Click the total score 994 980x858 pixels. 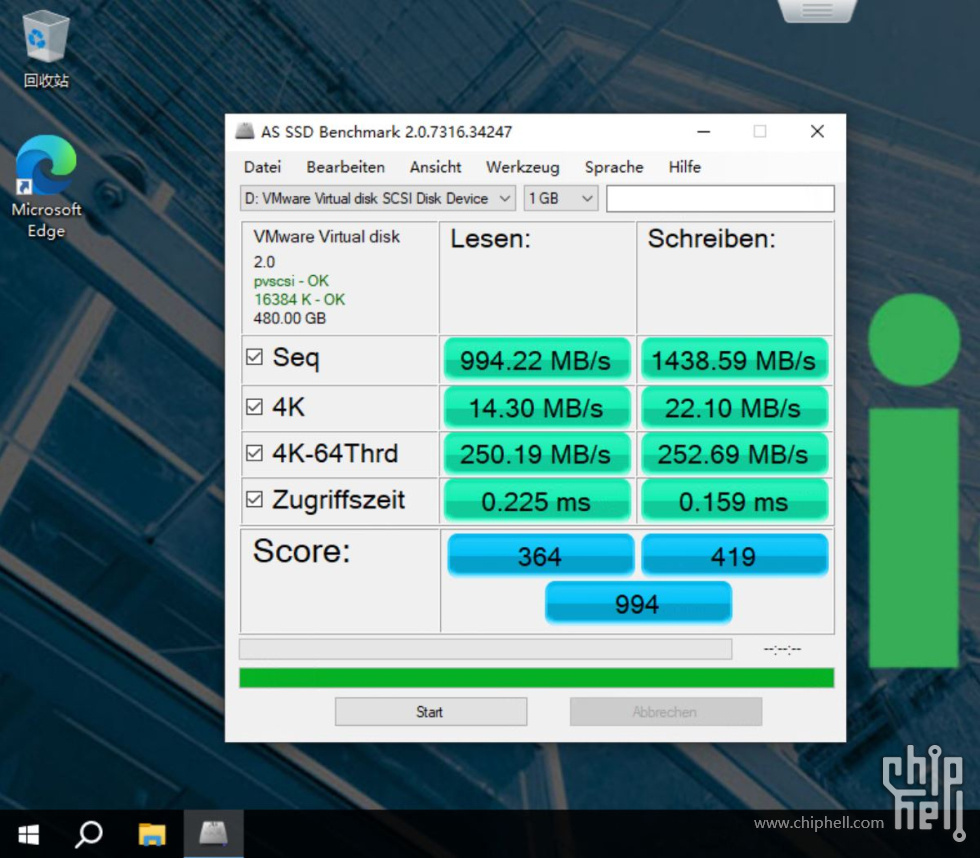[x=638, y=603]
